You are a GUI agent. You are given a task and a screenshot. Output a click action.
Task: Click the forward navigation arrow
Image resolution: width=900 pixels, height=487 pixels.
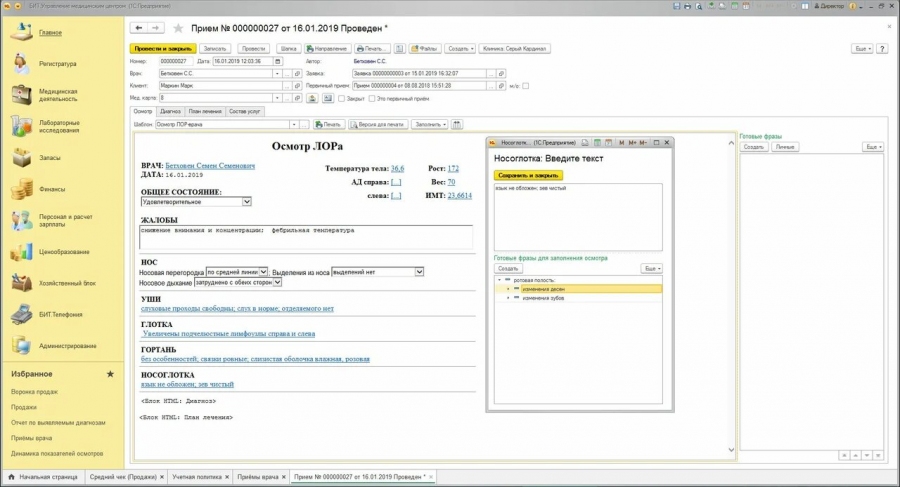pos(156,28)
